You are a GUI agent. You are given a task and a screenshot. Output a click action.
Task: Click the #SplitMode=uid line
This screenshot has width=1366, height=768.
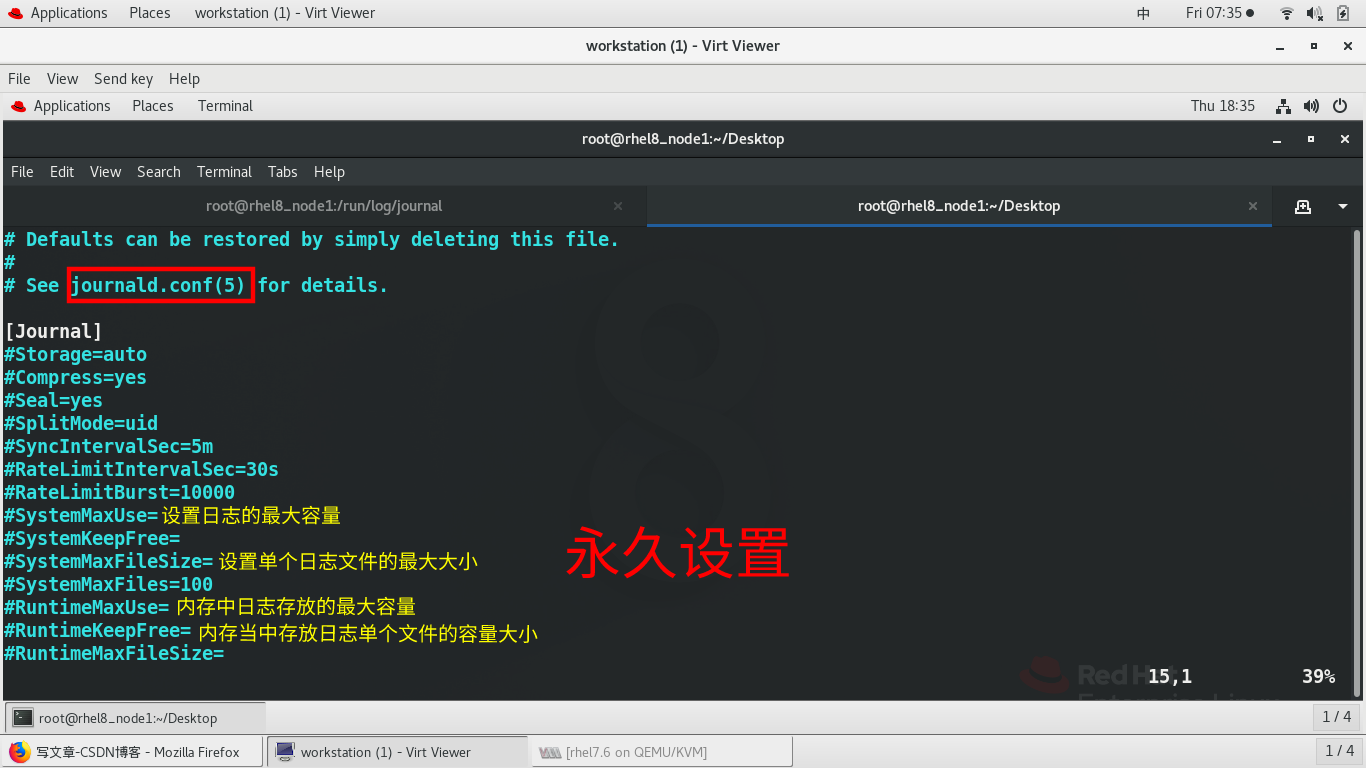point(81,423)
